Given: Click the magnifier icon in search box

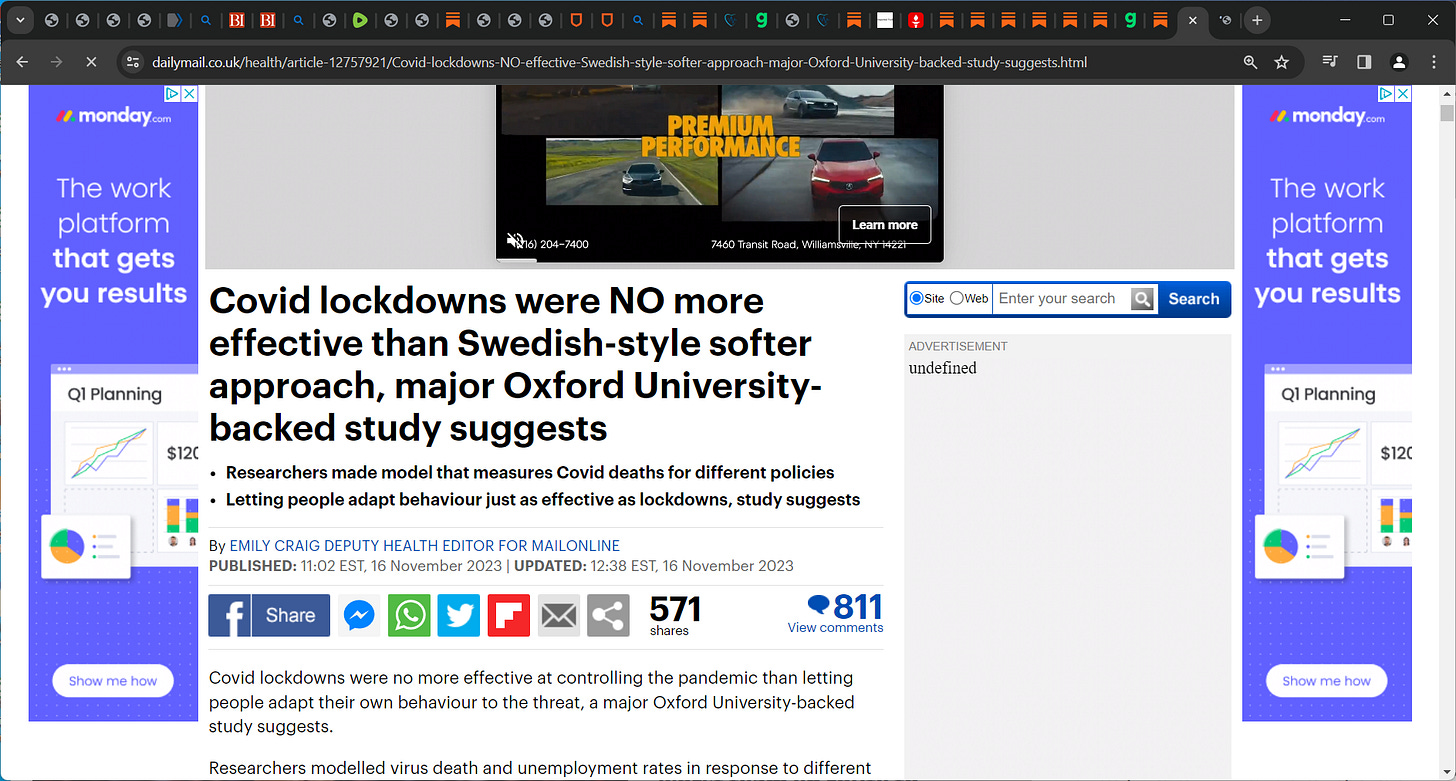Looking at the screenshot, I should pyautogui.click(x=1143, y=299).
